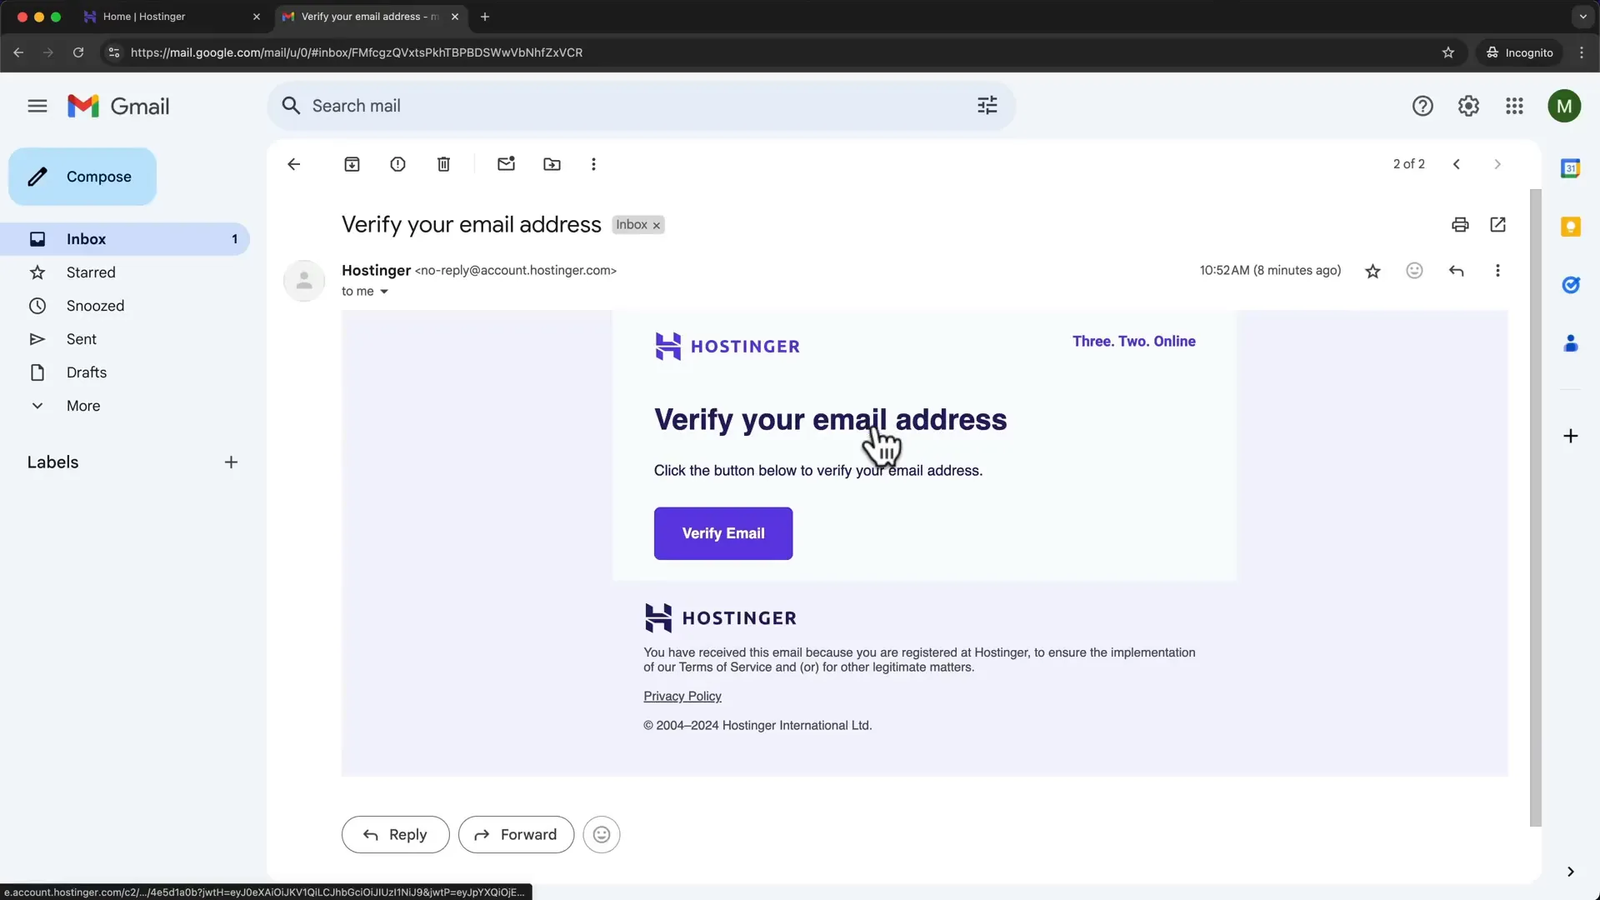The height and width of the screenshot is (900, 1600).
Task: Go back in browser history
Action: click(18, 53)
